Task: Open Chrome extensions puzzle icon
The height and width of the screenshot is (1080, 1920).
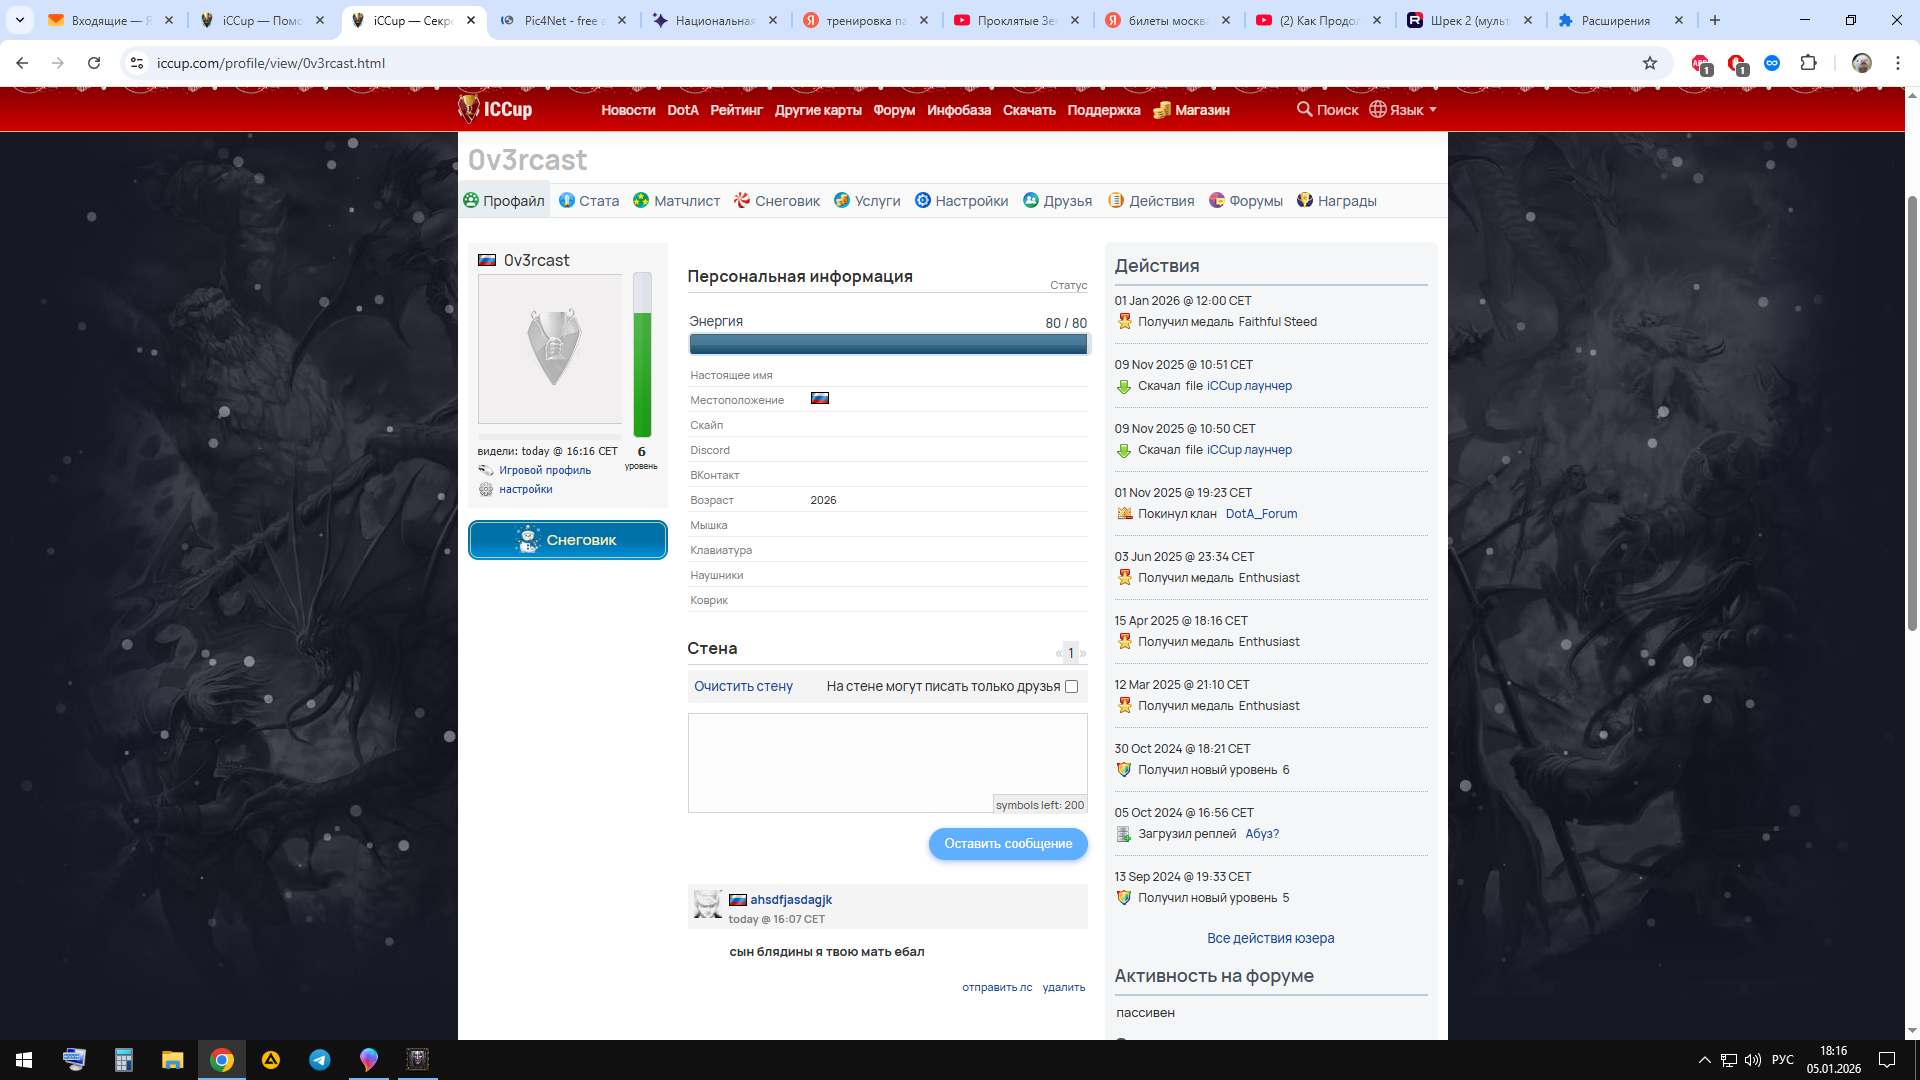Action: pos(1808,63)
